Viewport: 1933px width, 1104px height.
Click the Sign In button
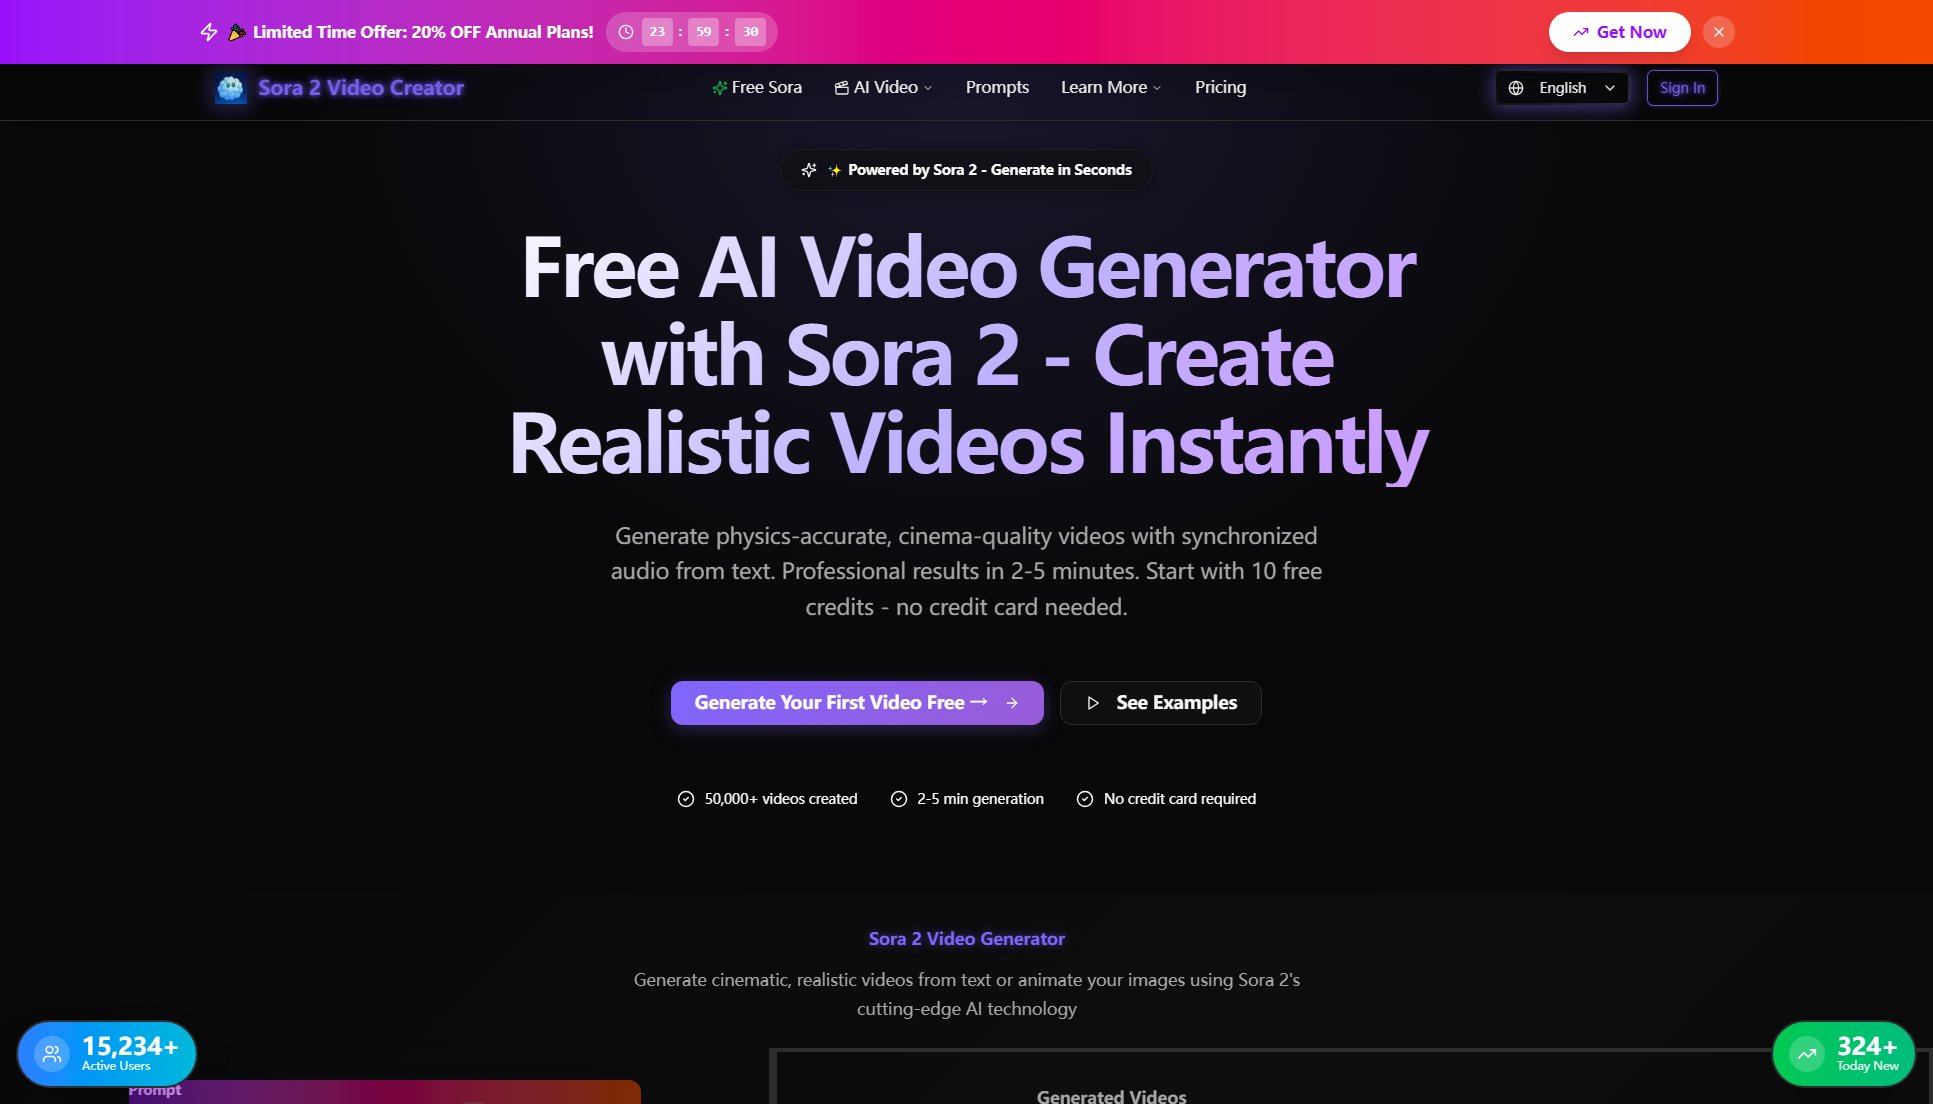(x=1682, y=88)
